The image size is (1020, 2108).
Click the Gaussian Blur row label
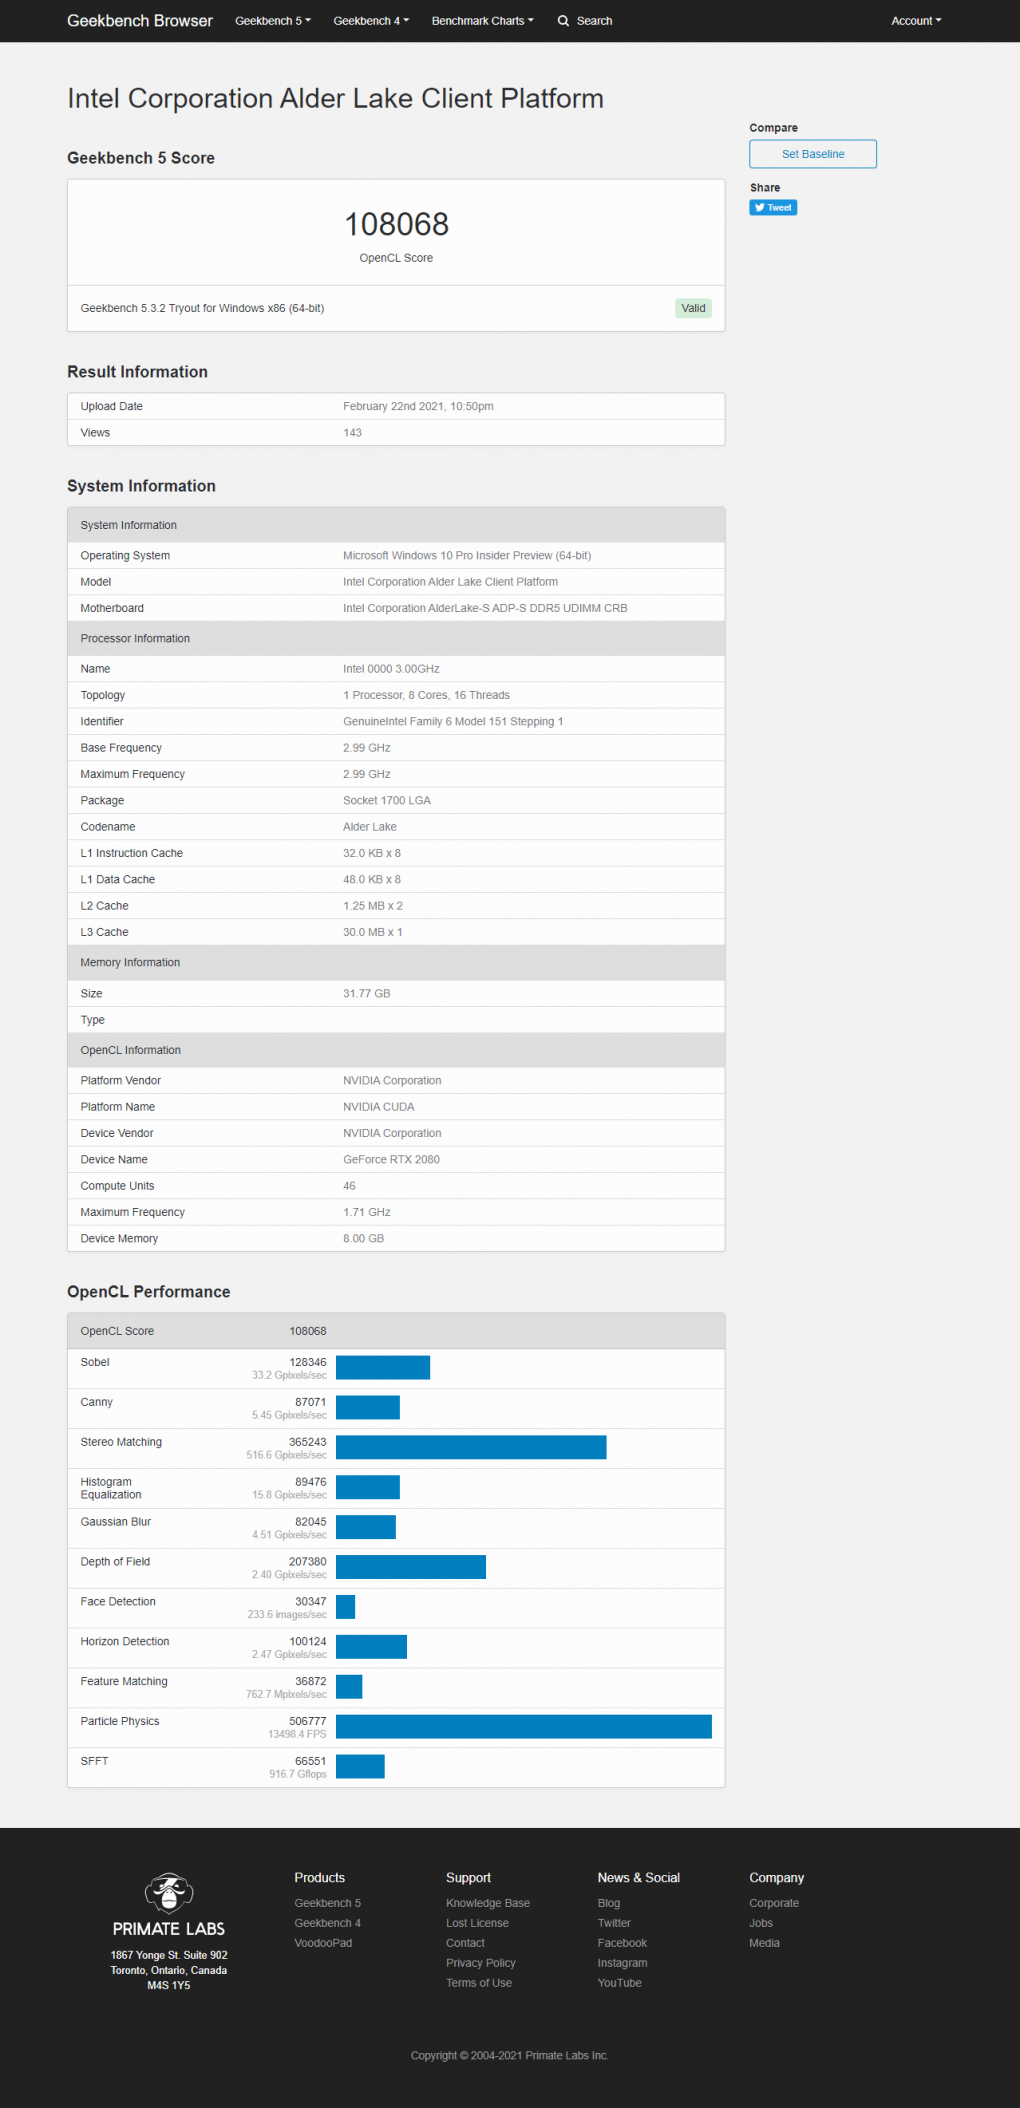116,1522
